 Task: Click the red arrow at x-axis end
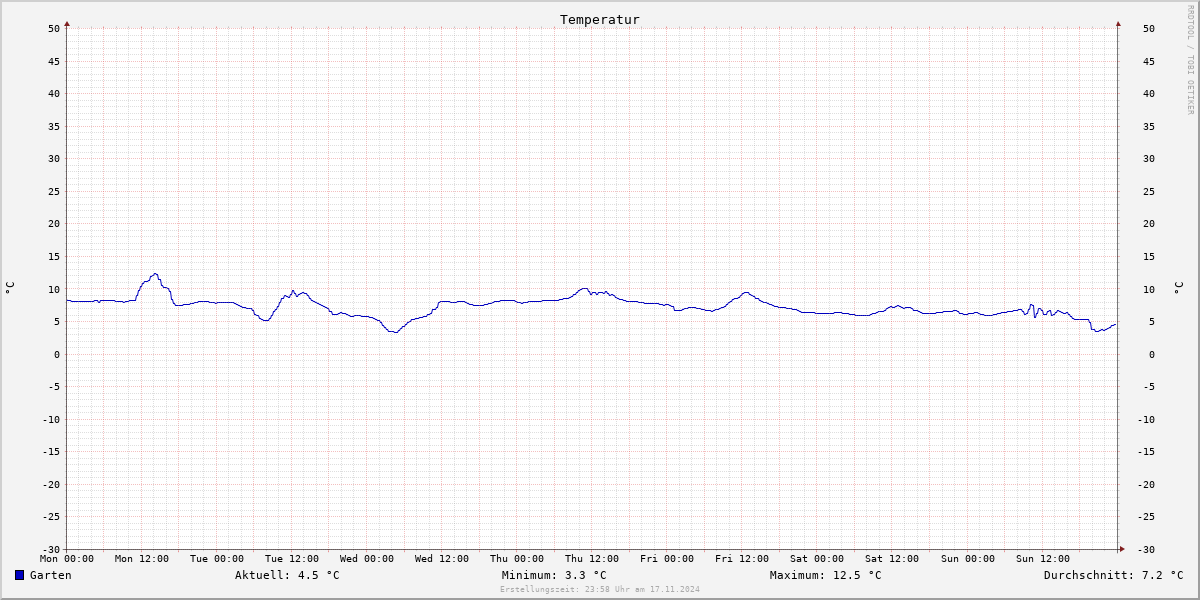point(1122,549)
